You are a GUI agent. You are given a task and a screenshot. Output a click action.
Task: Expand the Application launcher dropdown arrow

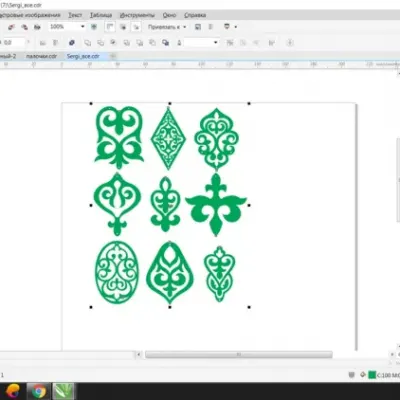tap(236, 27)
